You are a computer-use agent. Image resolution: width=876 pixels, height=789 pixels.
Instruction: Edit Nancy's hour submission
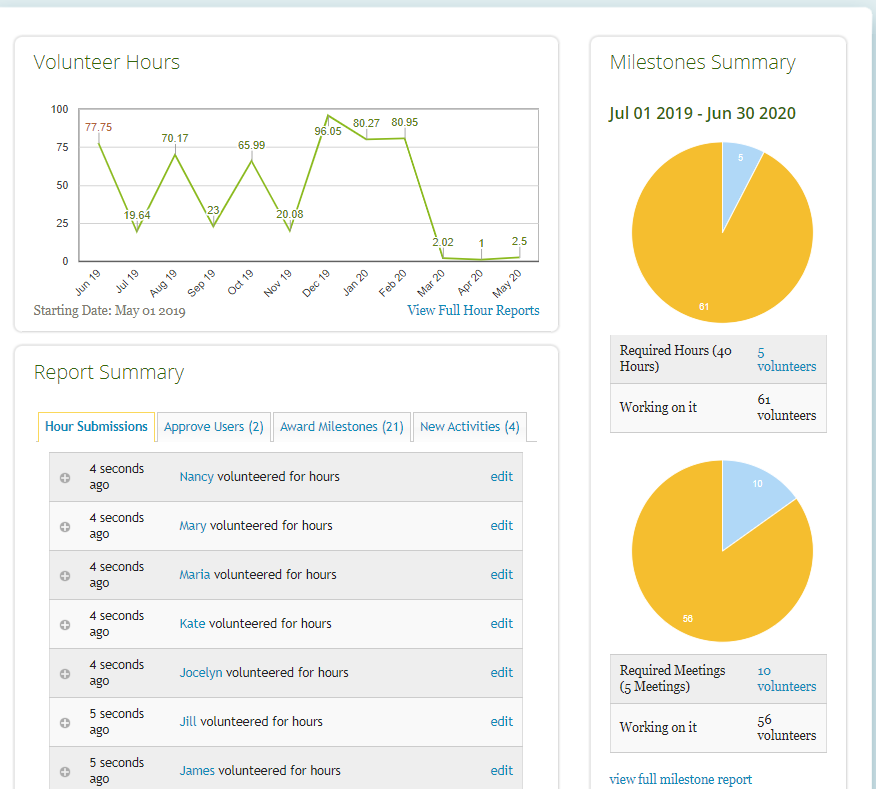[501, 477]
